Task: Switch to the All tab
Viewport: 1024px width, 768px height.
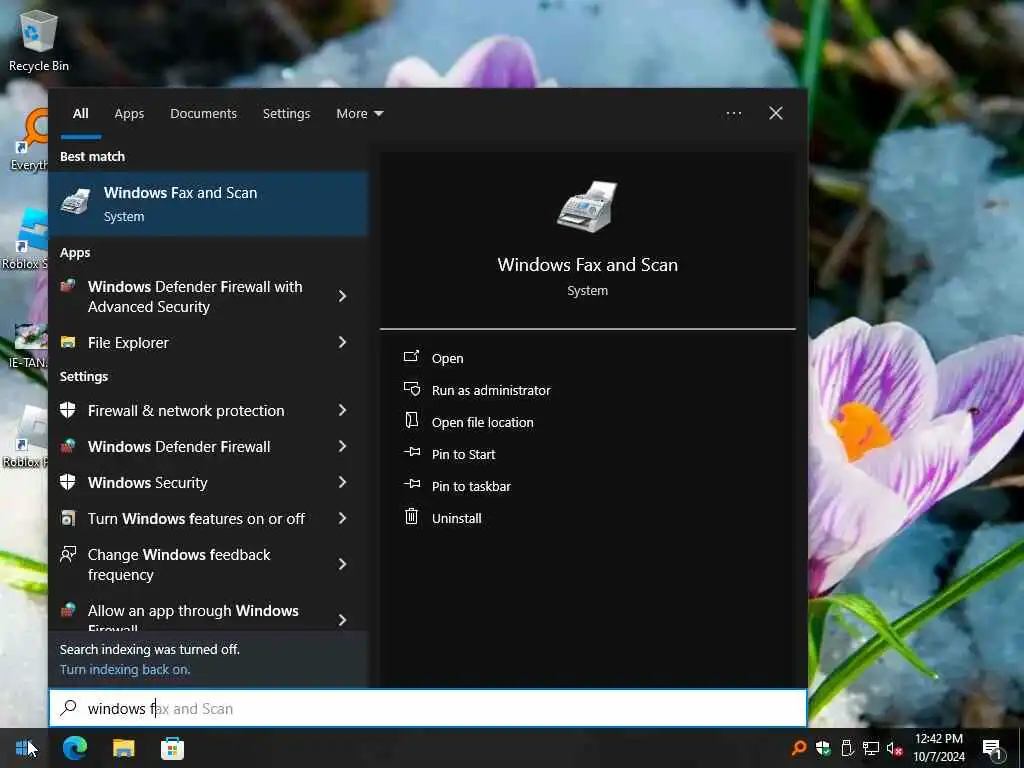Action: coord(80,114)
